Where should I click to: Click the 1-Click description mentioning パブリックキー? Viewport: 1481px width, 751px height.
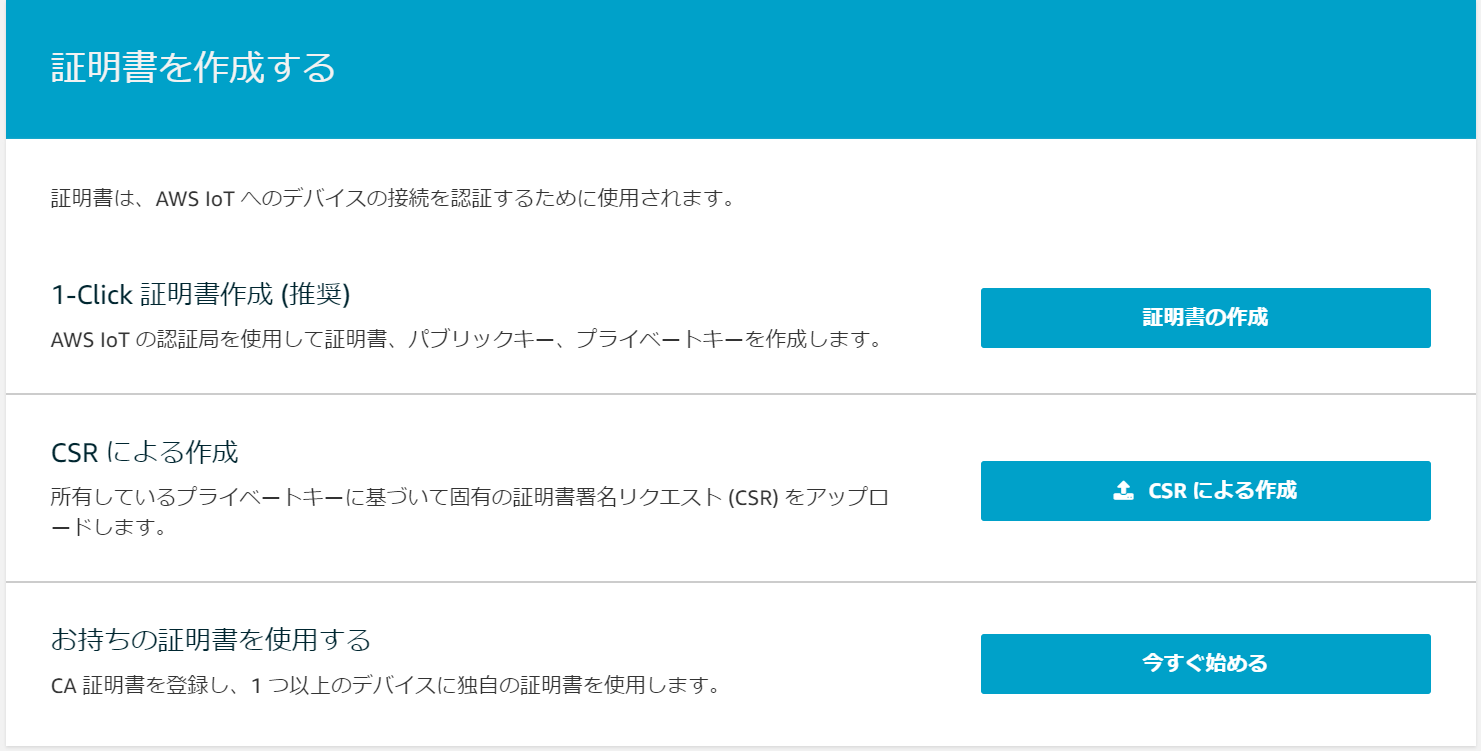pyautogui.click(x=466, y=340)
